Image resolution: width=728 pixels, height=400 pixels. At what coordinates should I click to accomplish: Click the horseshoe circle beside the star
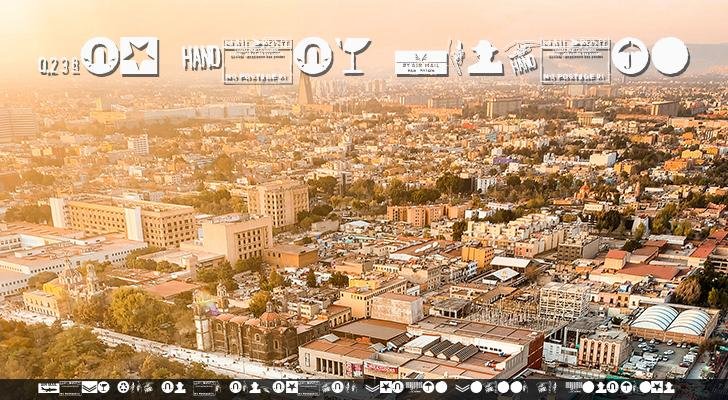[100, 57]
